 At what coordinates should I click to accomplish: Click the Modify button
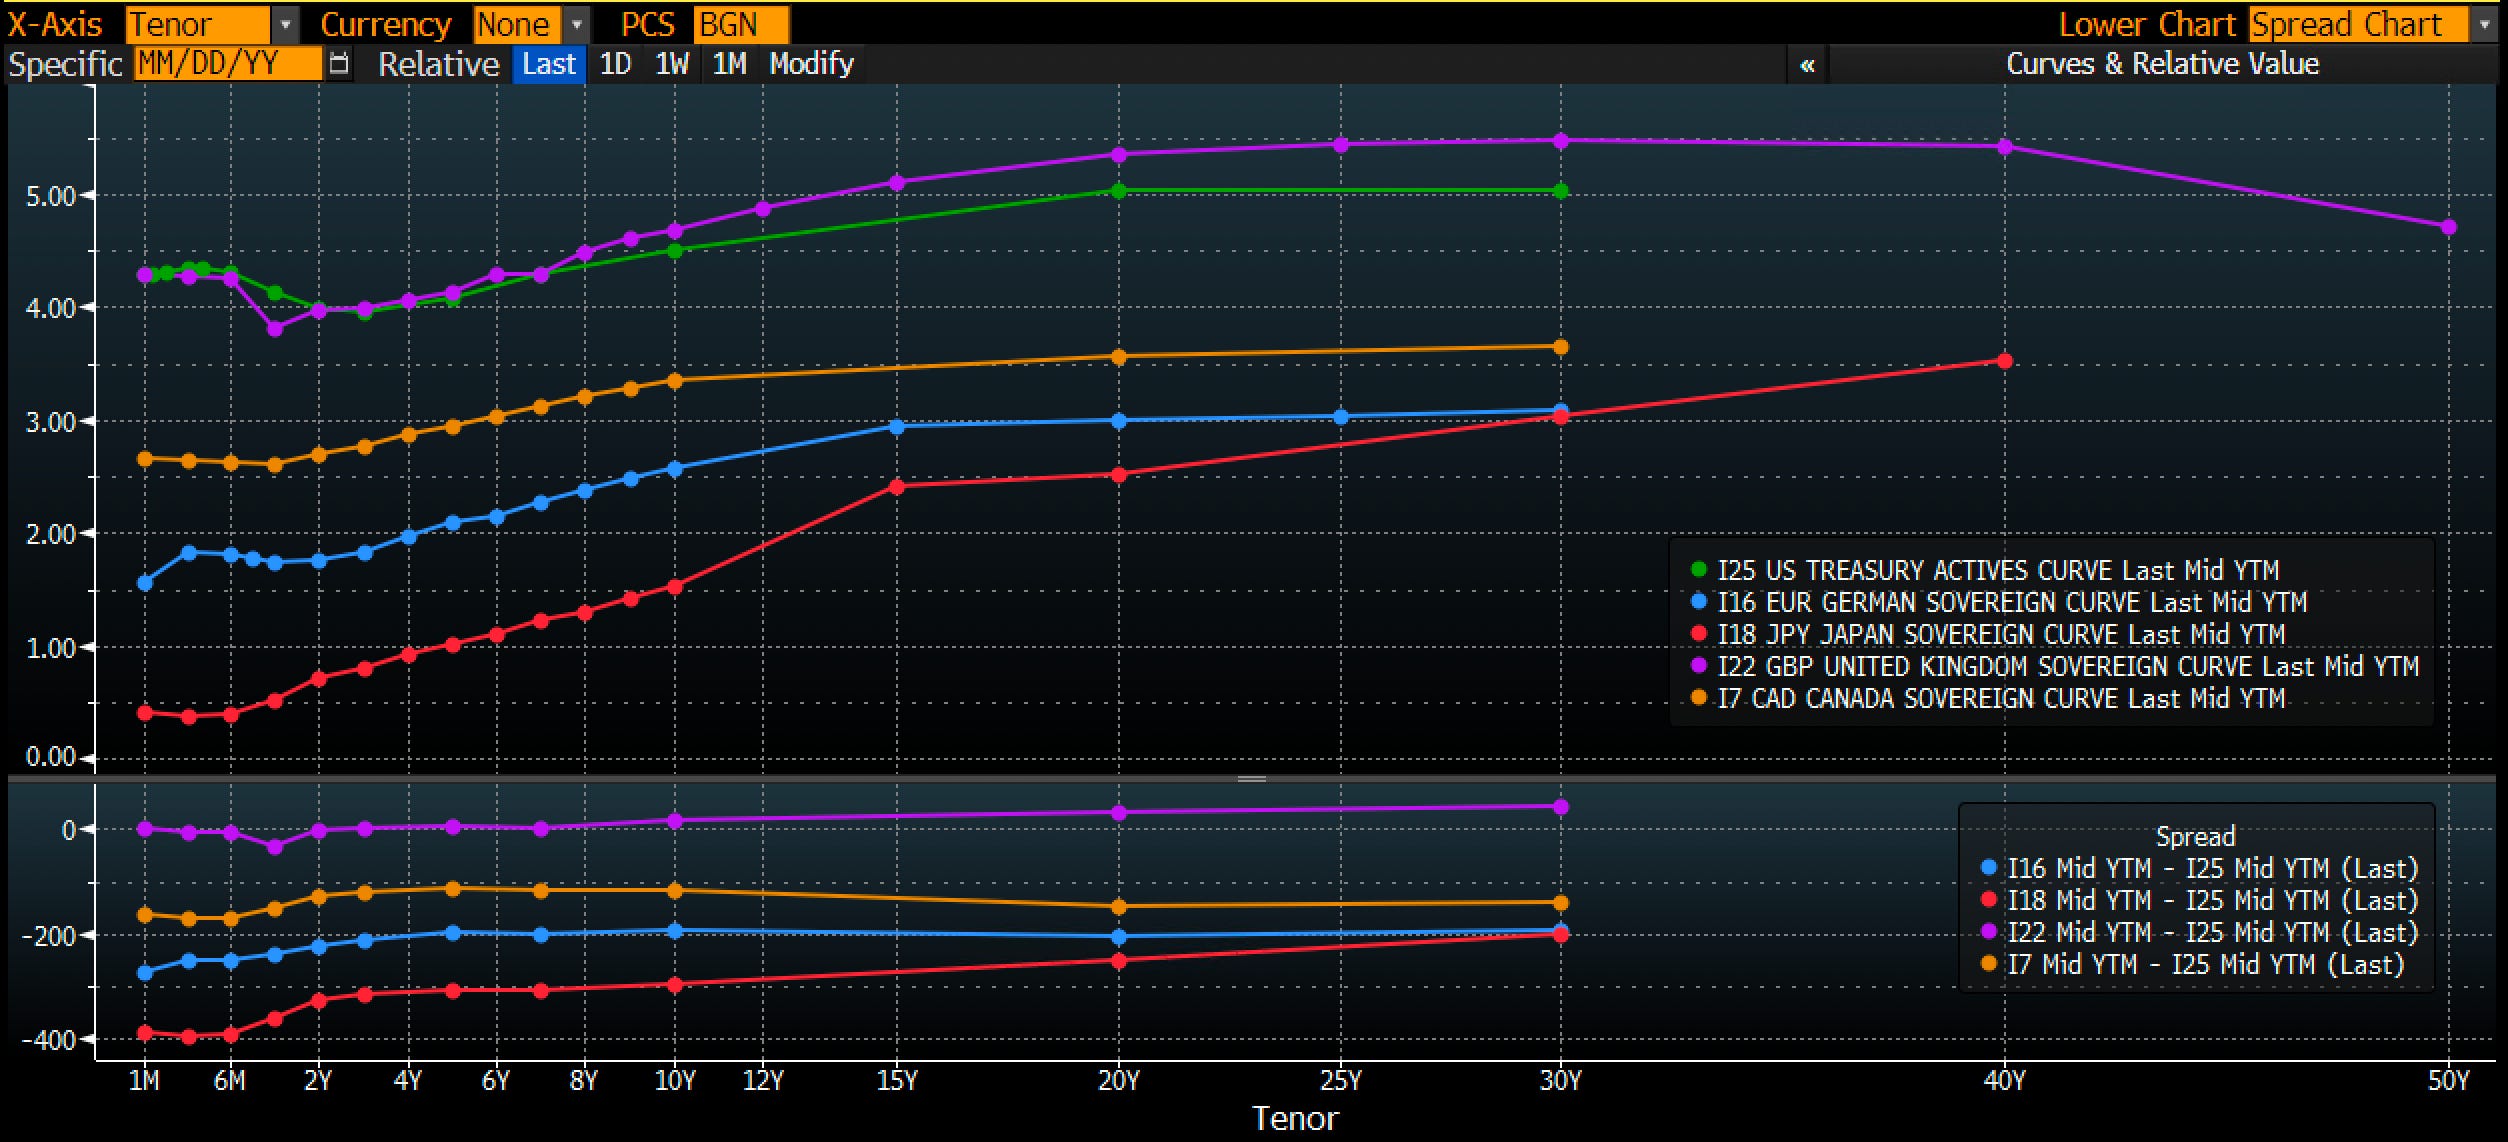coord(811,64)
